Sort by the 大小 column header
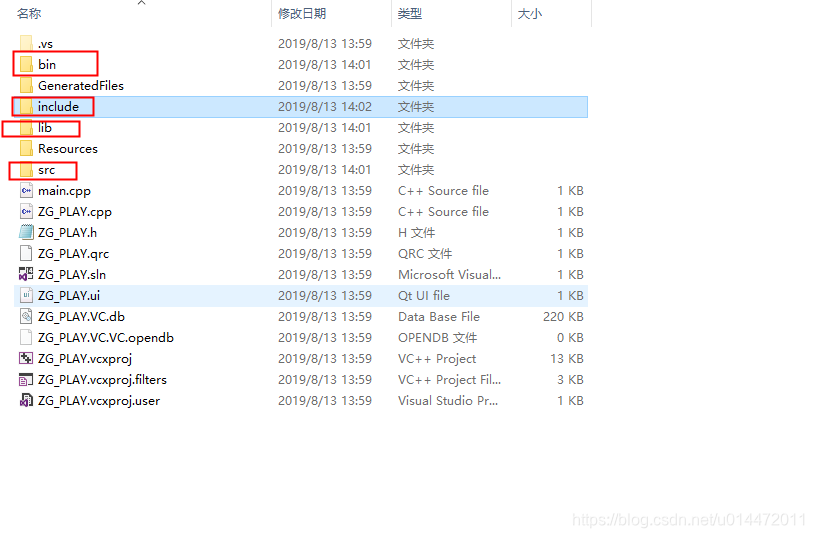Viewport: 814px width, 538px height. [x=530, y=14]
